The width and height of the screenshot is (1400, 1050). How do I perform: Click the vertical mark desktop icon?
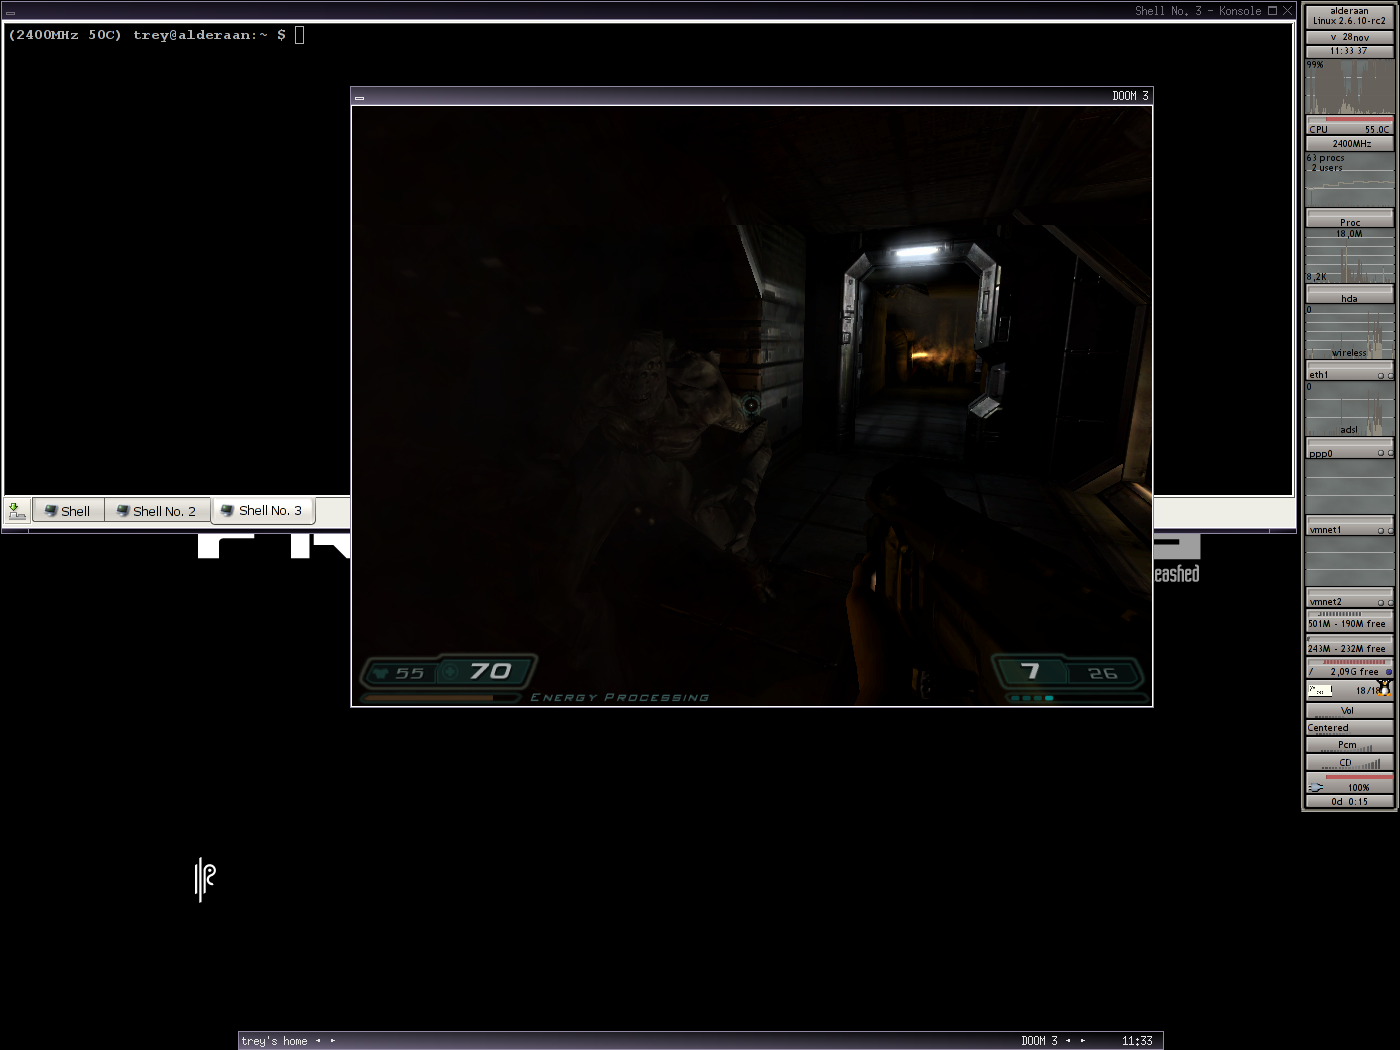tap(205, 879)
